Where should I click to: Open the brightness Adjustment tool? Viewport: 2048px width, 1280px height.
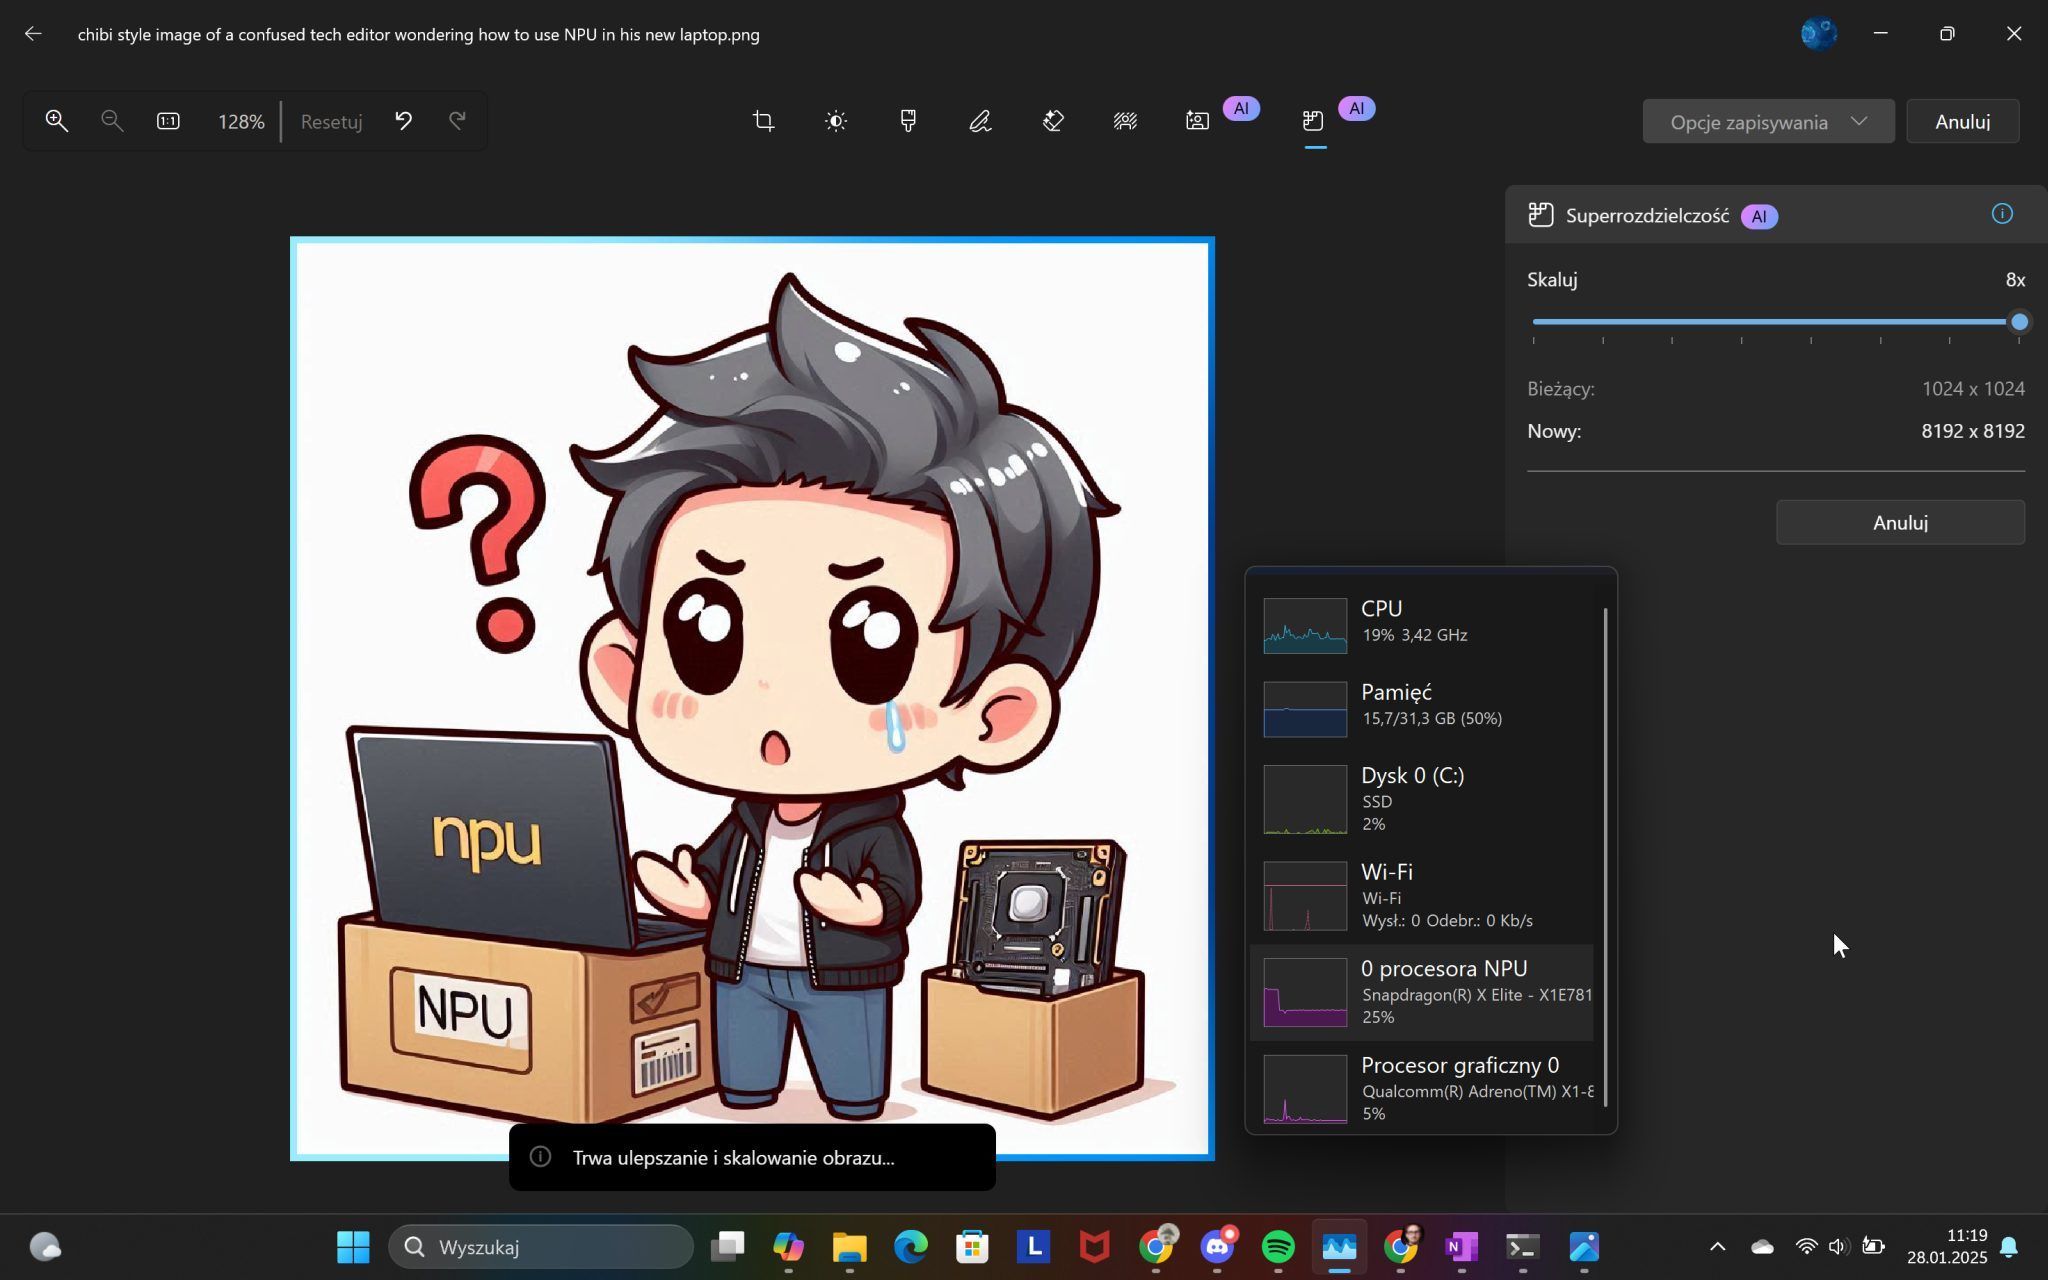tap(836, 121)
